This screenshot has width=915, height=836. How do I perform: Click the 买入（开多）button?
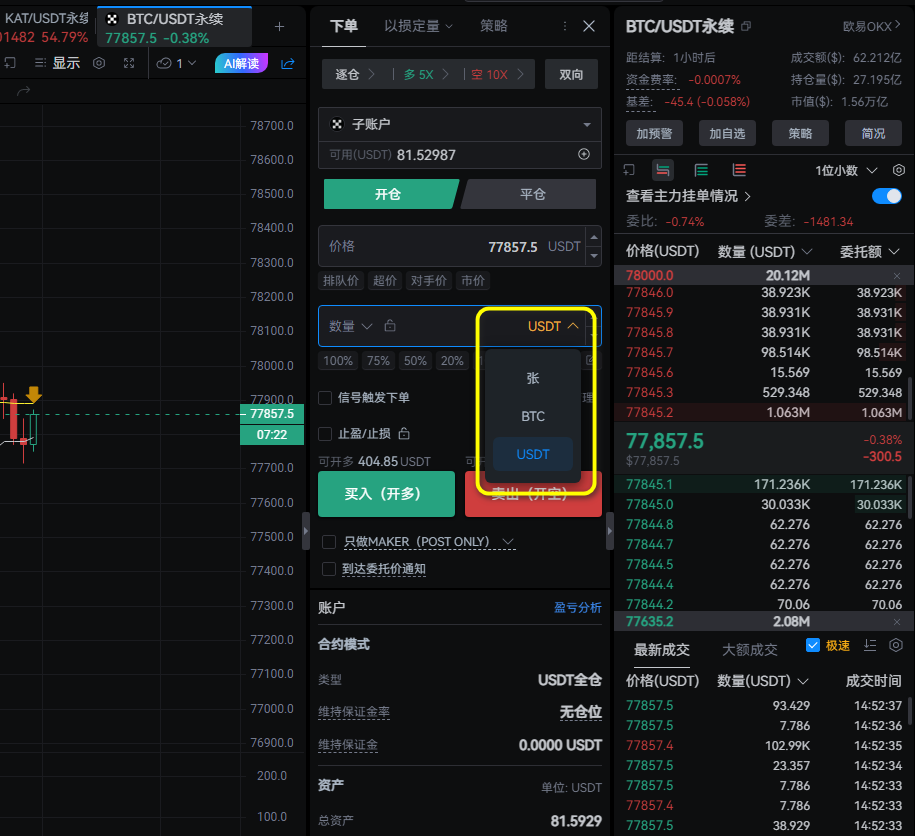387,494
